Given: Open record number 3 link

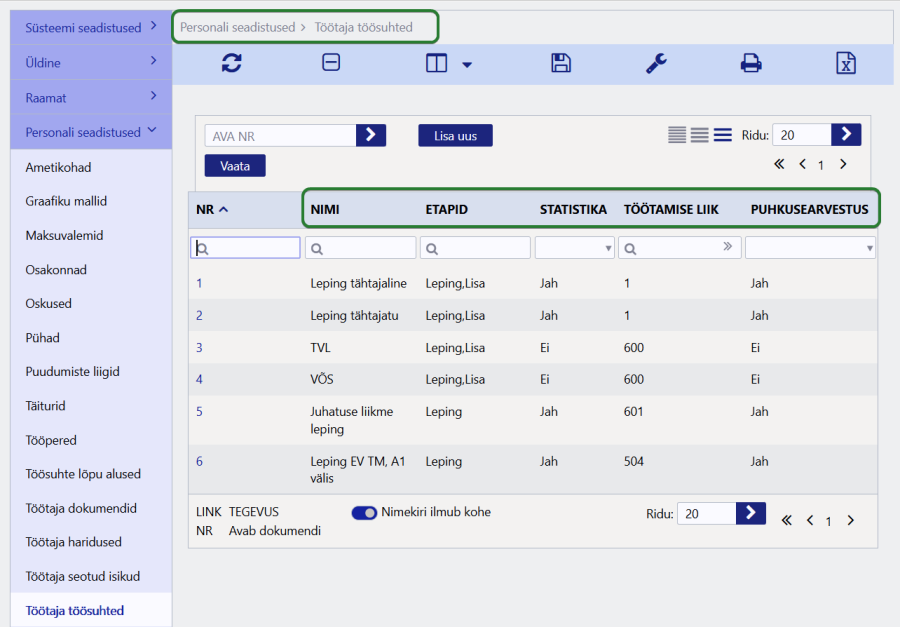Looking at the screenshot, I should click(x=199, y=348).
